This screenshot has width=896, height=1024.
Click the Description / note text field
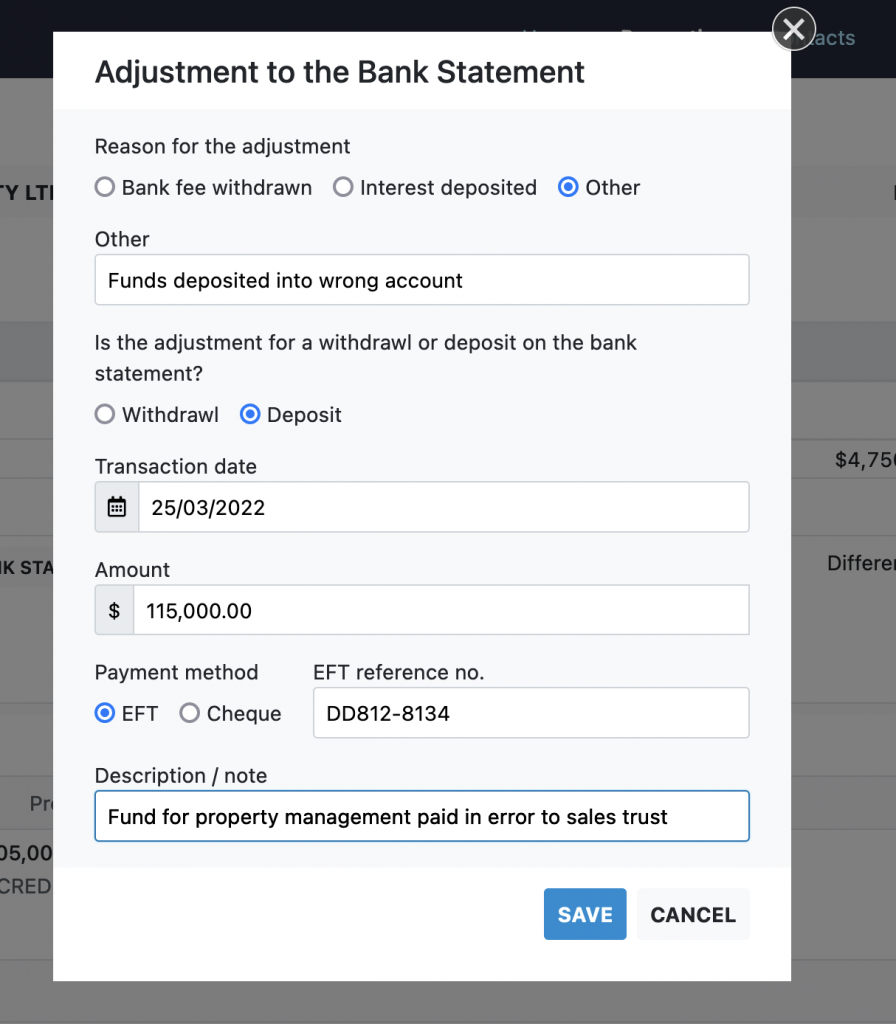coord(421,817)
